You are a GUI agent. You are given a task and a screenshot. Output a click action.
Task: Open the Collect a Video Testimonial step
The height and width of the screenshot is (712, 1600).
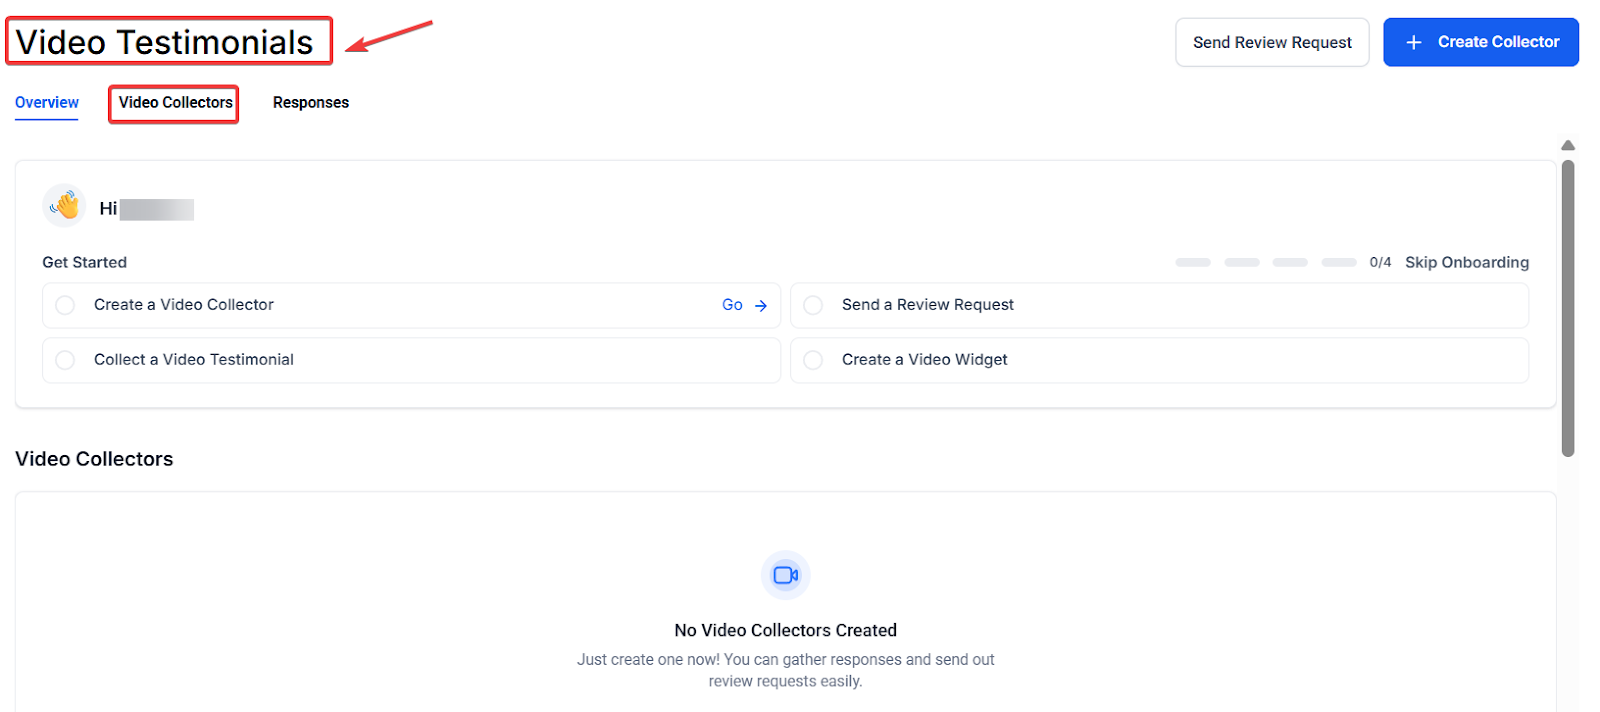point(194,360)
